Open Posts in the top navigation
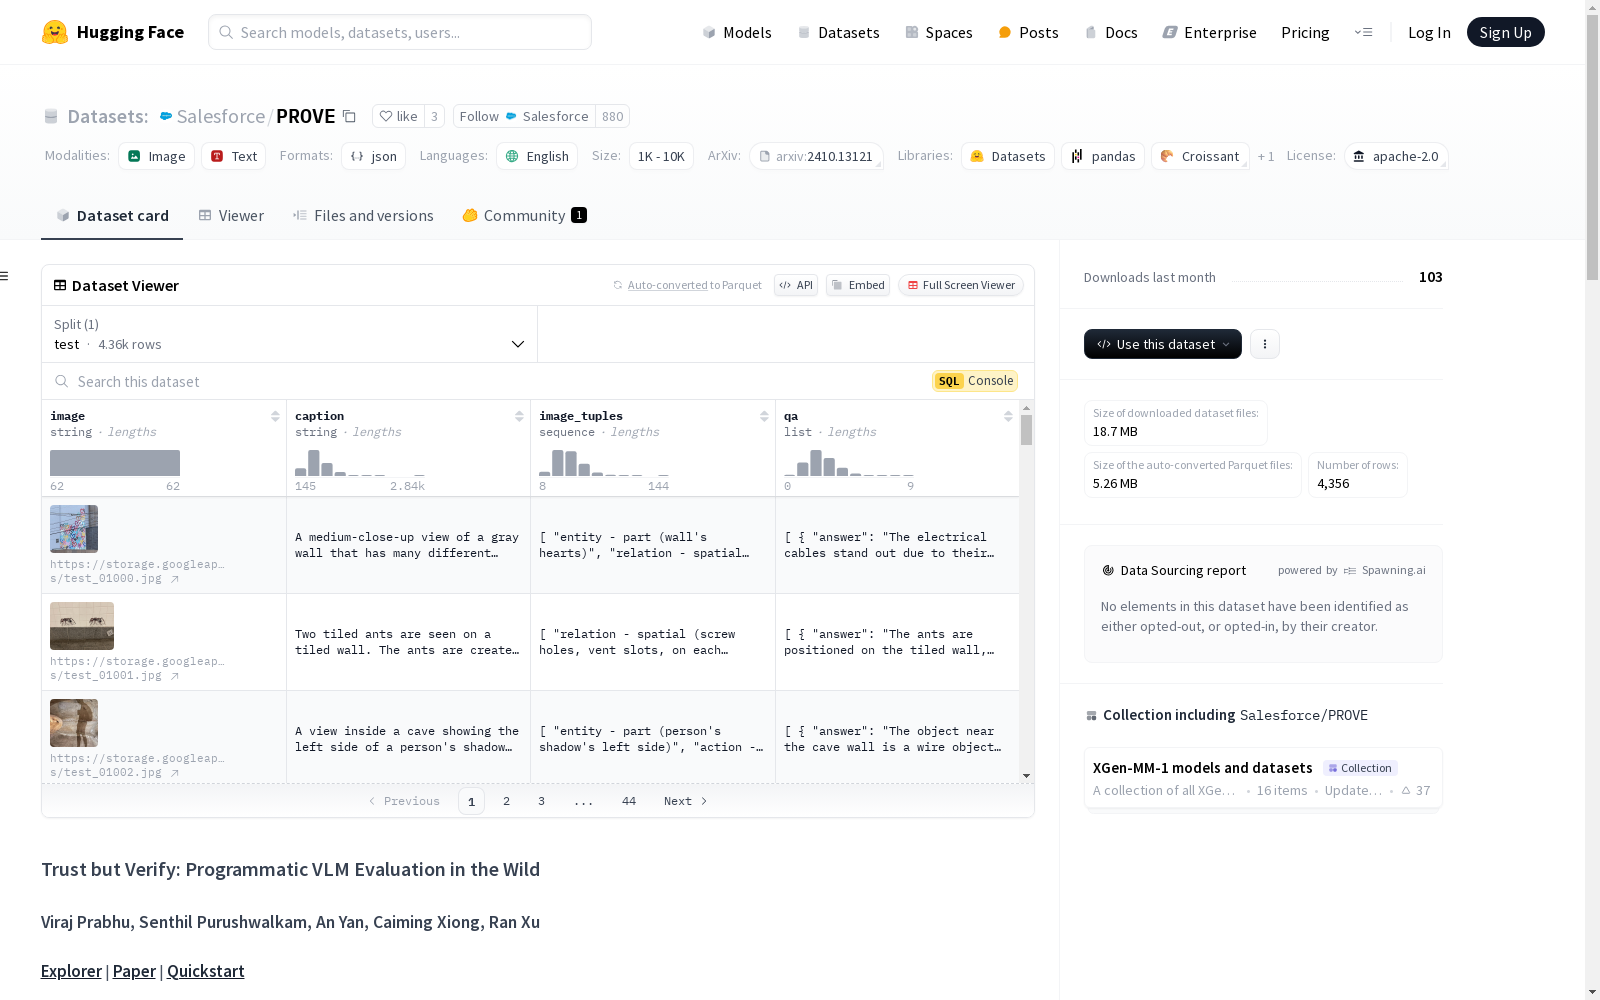This screenshot has height=1000, width=1600. [x=1028, y=32]
